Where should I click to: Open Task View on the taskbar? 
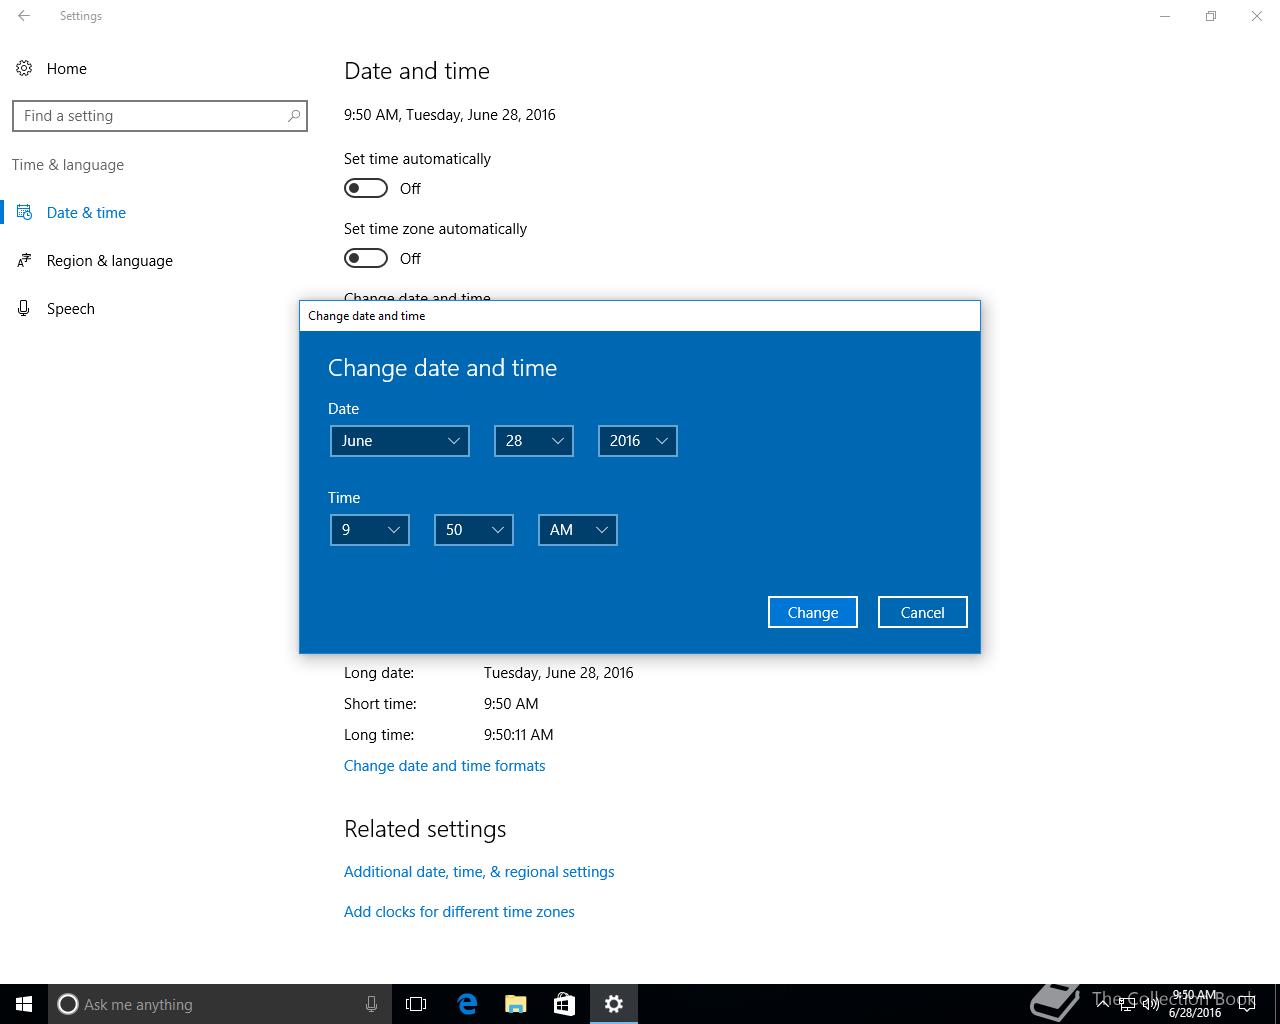[416, 1004]
